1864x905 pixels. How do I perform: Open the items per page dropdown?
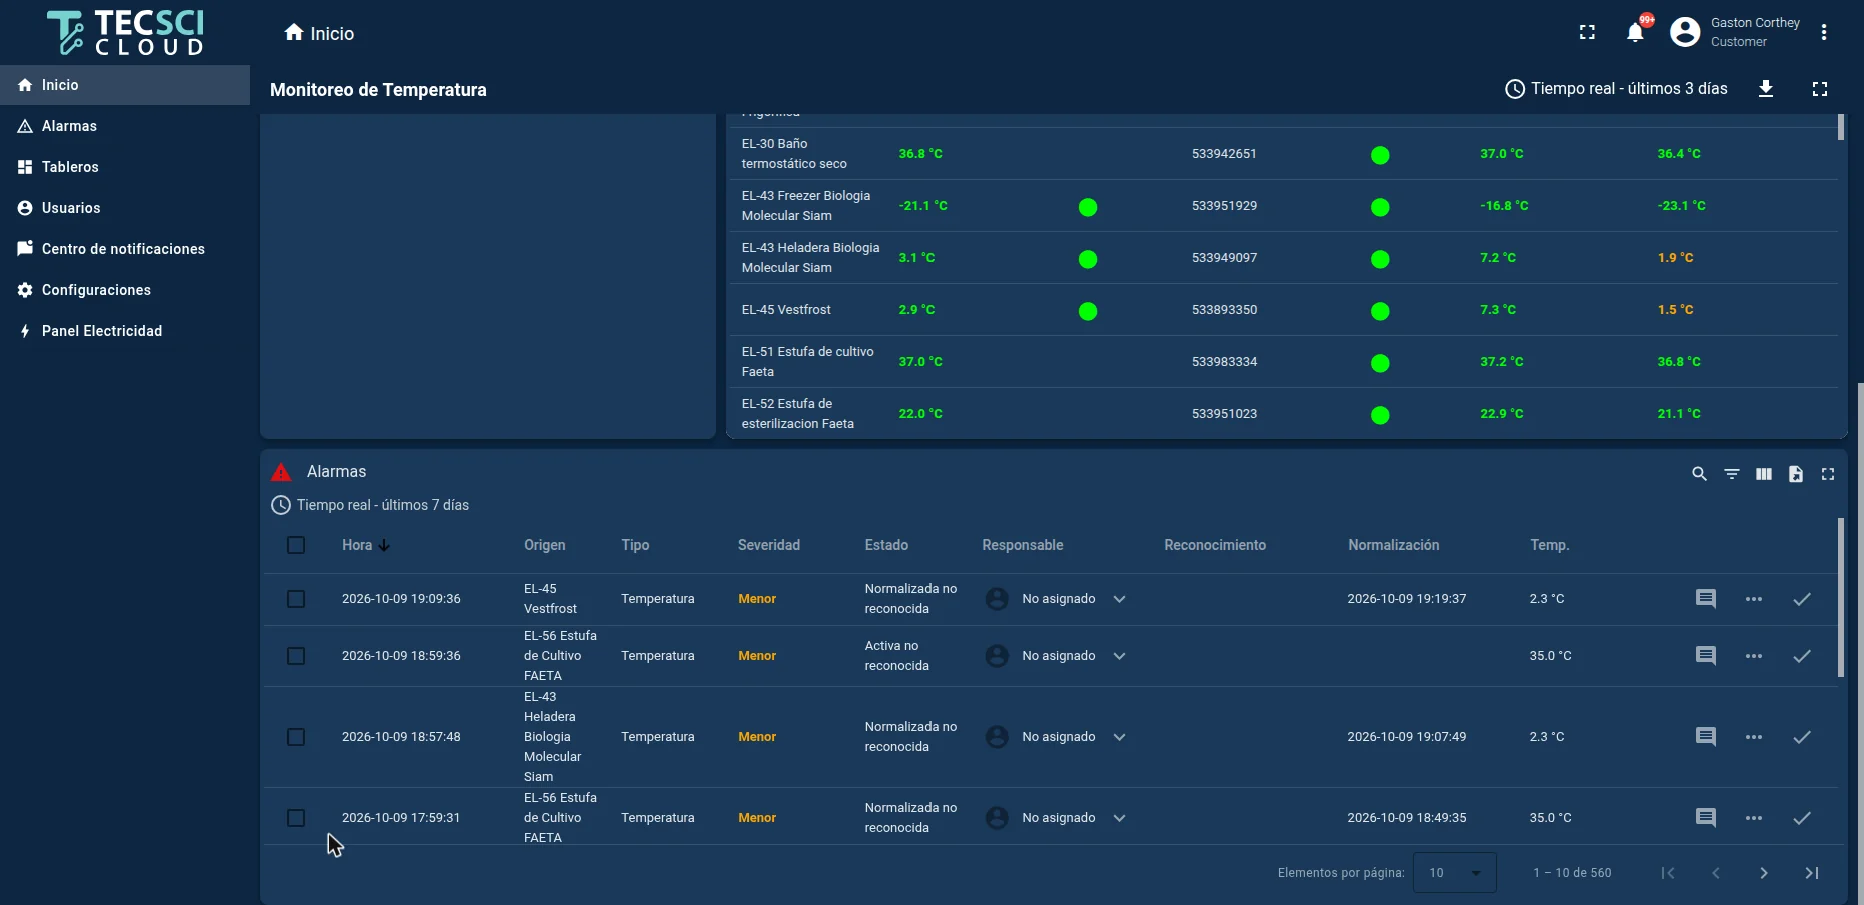point(1454,873)
